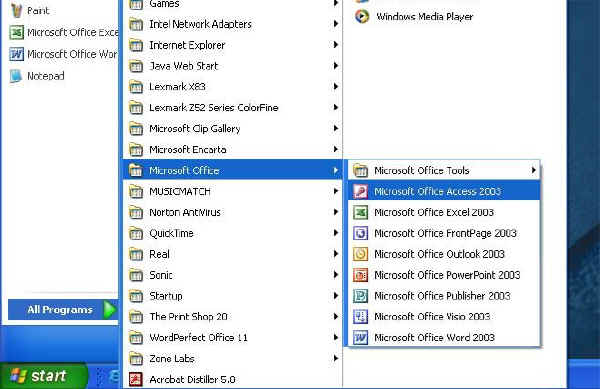Click the Lexmark X83 folder icon
The height and width of the screenshot is (389, 600).
point(136,87)
